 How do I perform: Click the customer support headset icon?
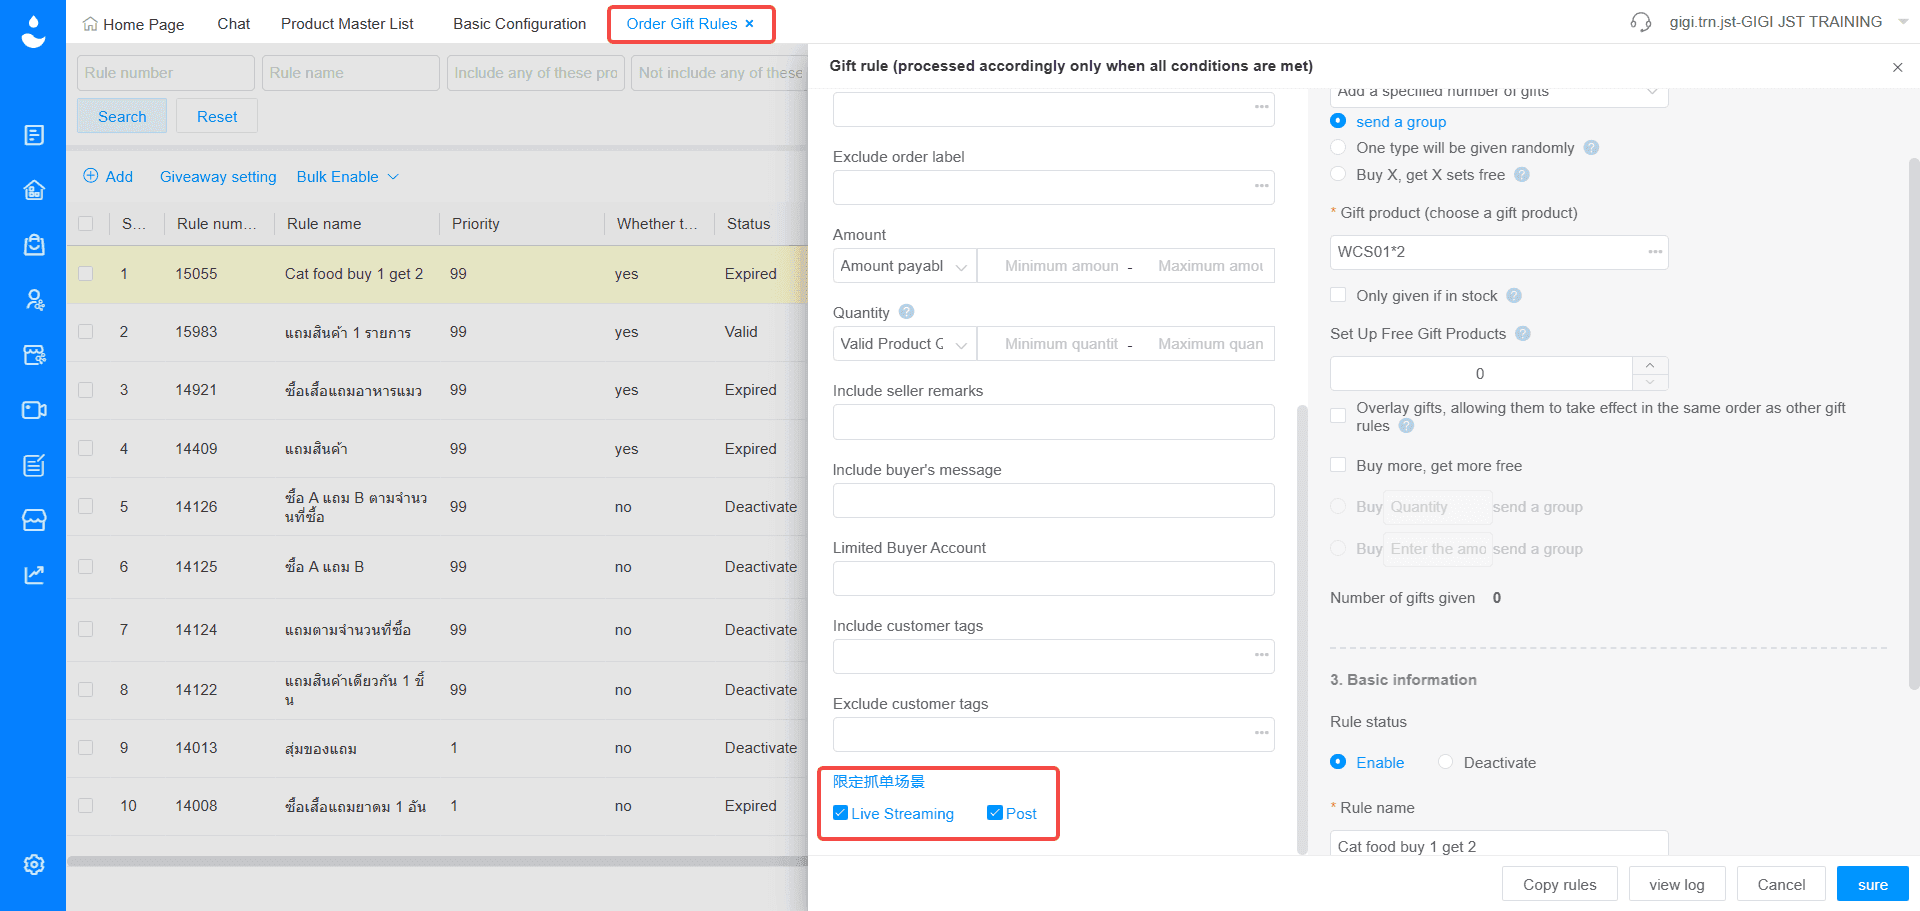1641,22
